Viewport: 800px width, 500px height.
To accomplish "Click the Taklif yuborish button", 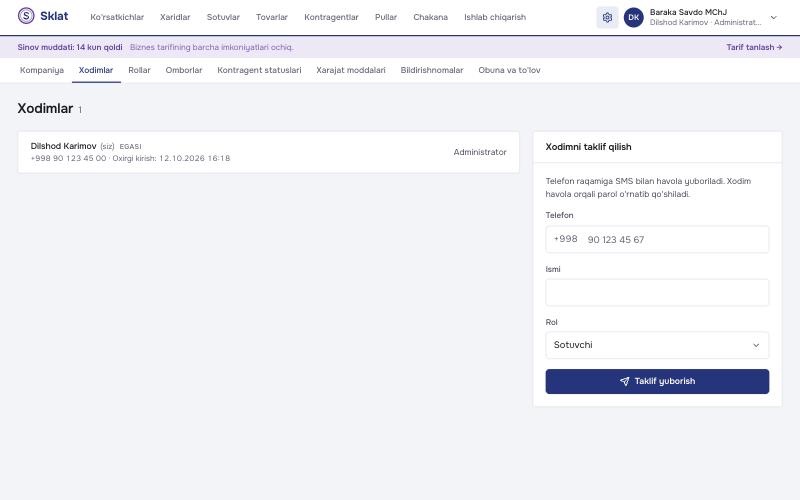I will (x=657, y=381).
